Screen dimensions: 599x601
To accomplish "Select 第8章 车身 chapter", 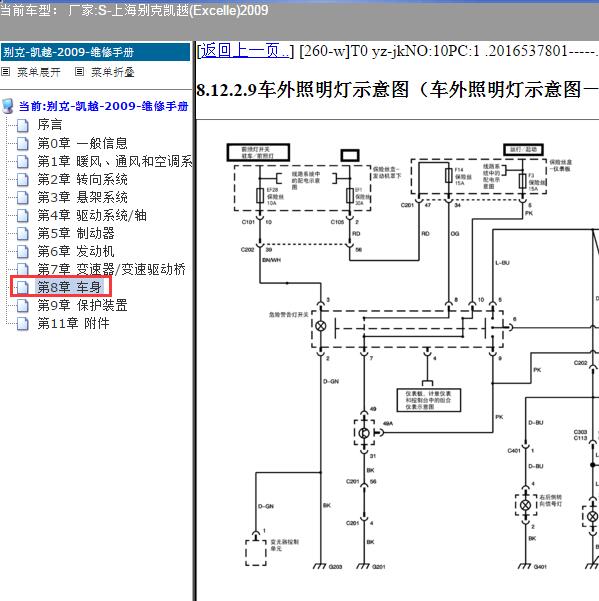I will (x=69, y=287).
